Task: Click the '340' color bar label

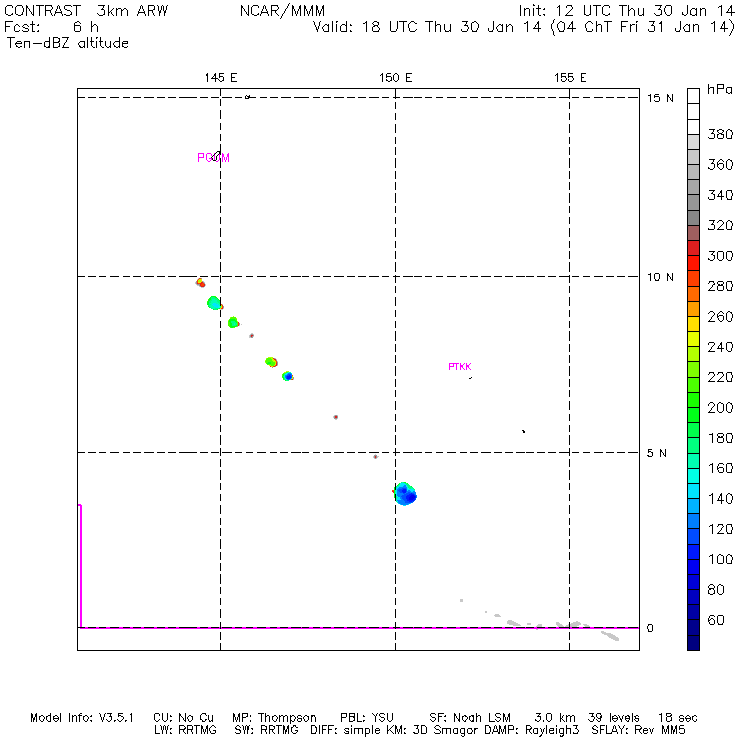Action: (x=720, y=195)
